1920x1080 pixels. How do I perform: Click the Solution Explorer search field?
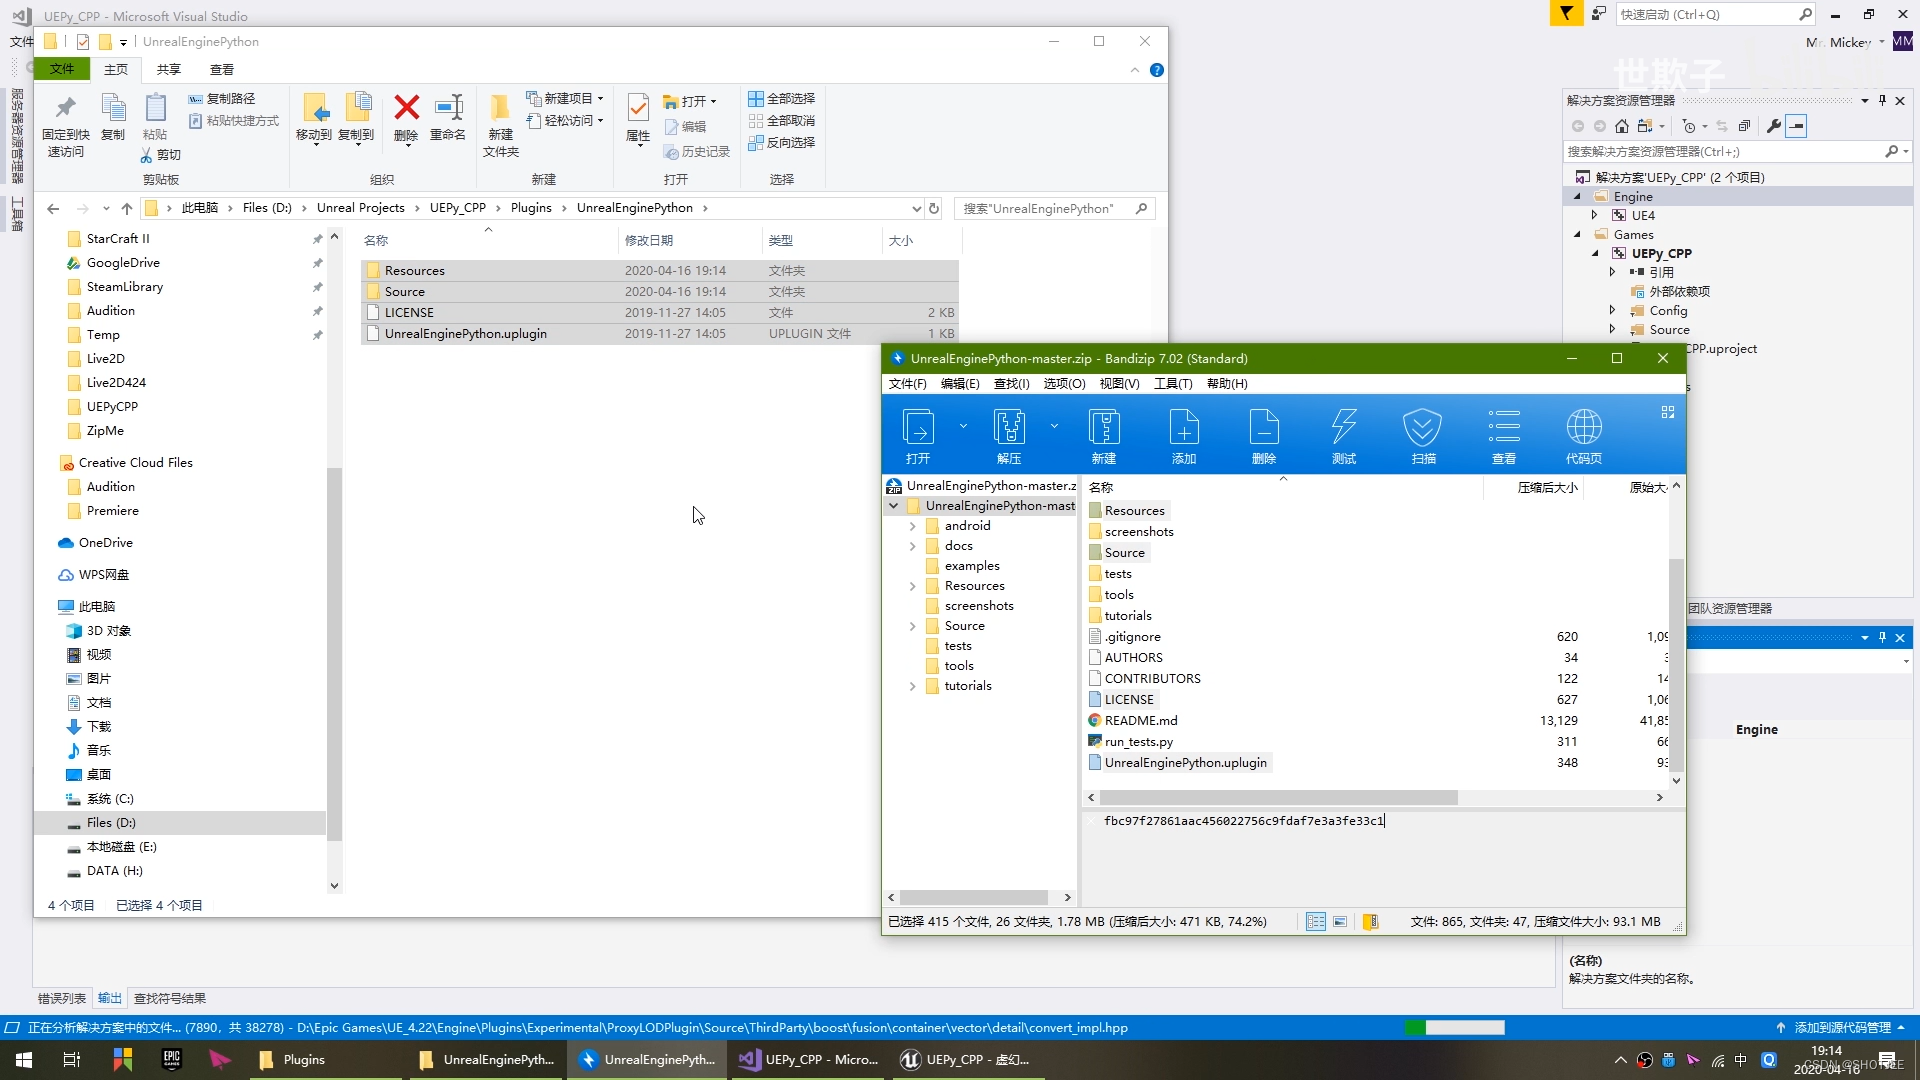(x=1736, y=151)
